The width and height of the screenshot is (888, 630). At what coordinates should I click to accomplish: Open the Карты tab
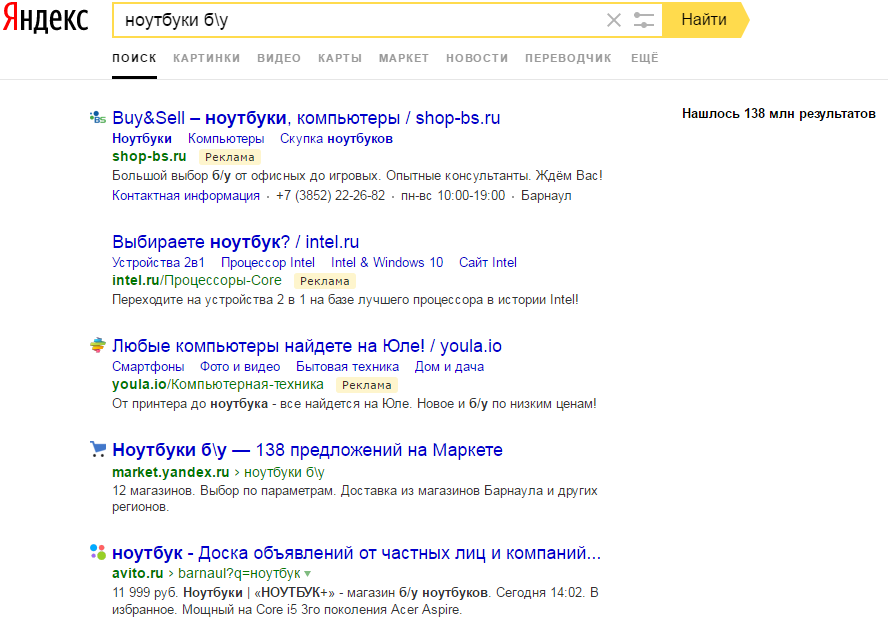[340, 58]
